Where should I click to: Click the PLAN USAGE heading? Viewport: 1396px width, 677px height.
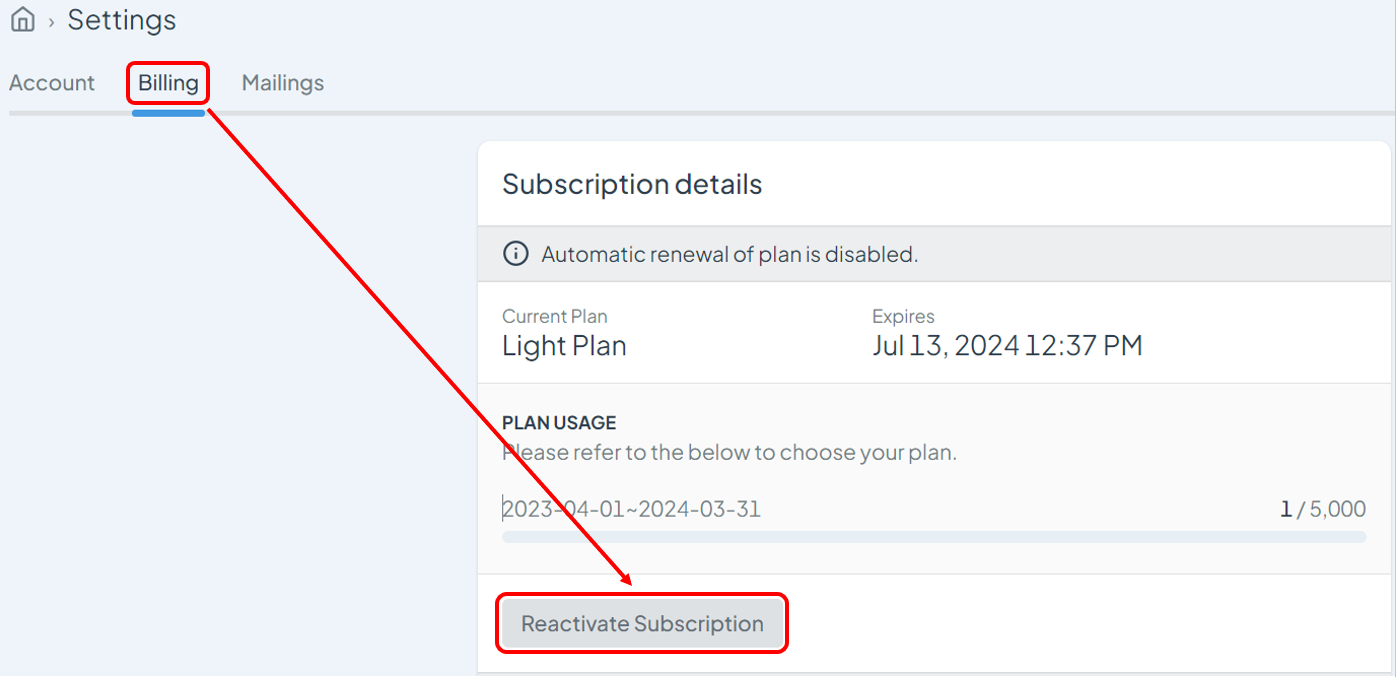(559, 423)
